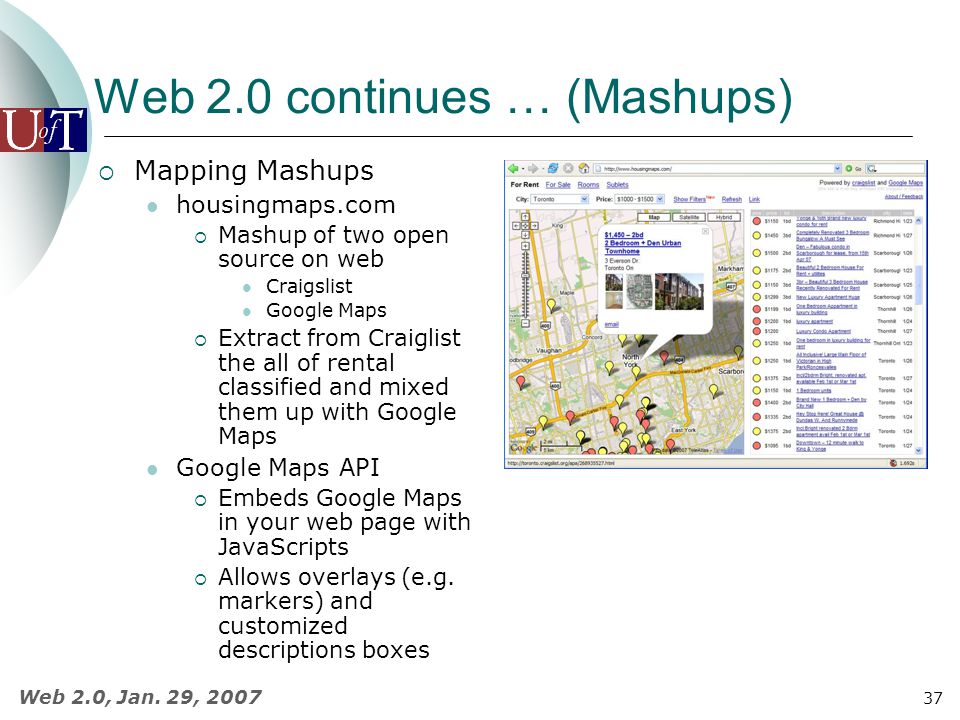The height and width of the screenshot is (720, 960).
Task: Click the U of T logo
Action: 43,130
